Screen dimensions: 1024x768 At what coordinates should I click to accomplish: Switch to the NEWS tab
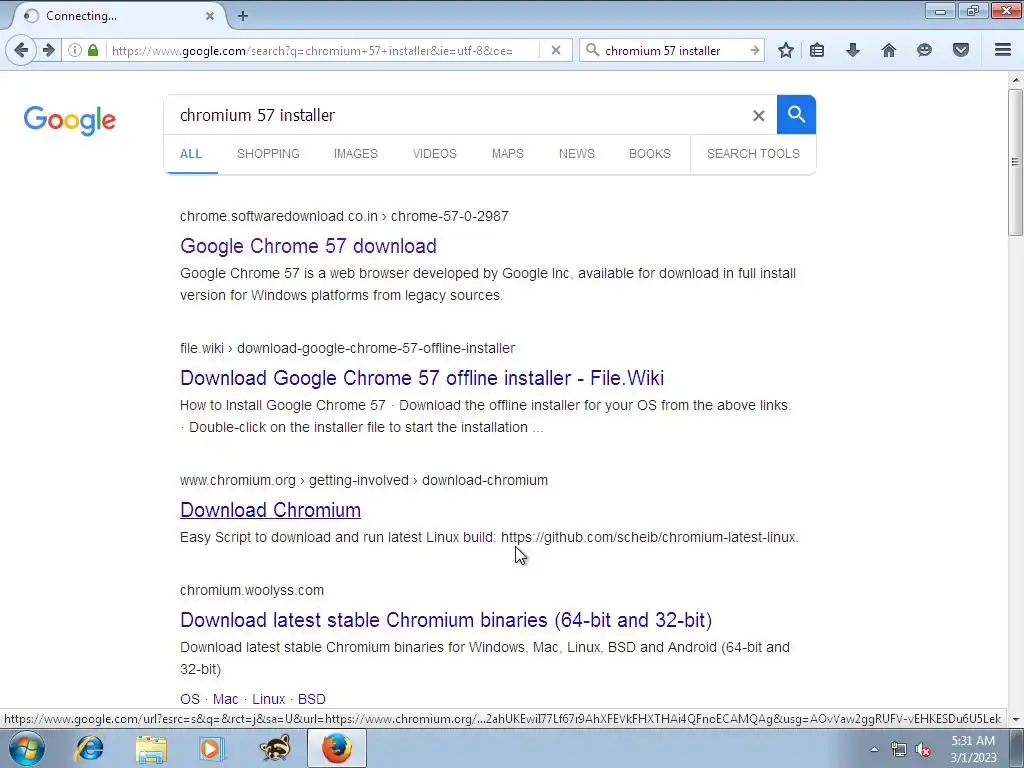(577, 154)
